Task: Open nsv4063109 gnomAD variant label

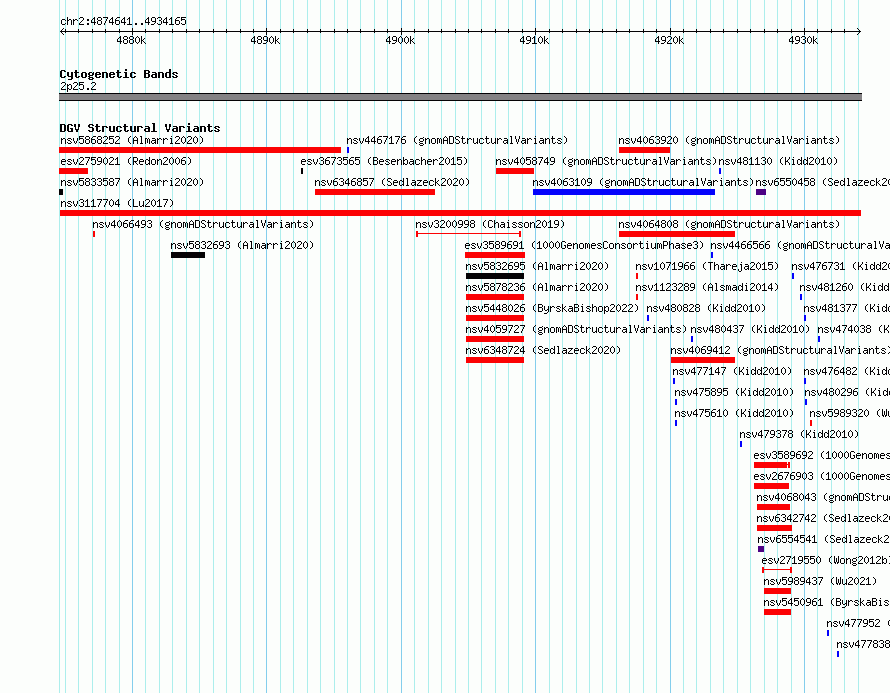Action: (643, 182)
